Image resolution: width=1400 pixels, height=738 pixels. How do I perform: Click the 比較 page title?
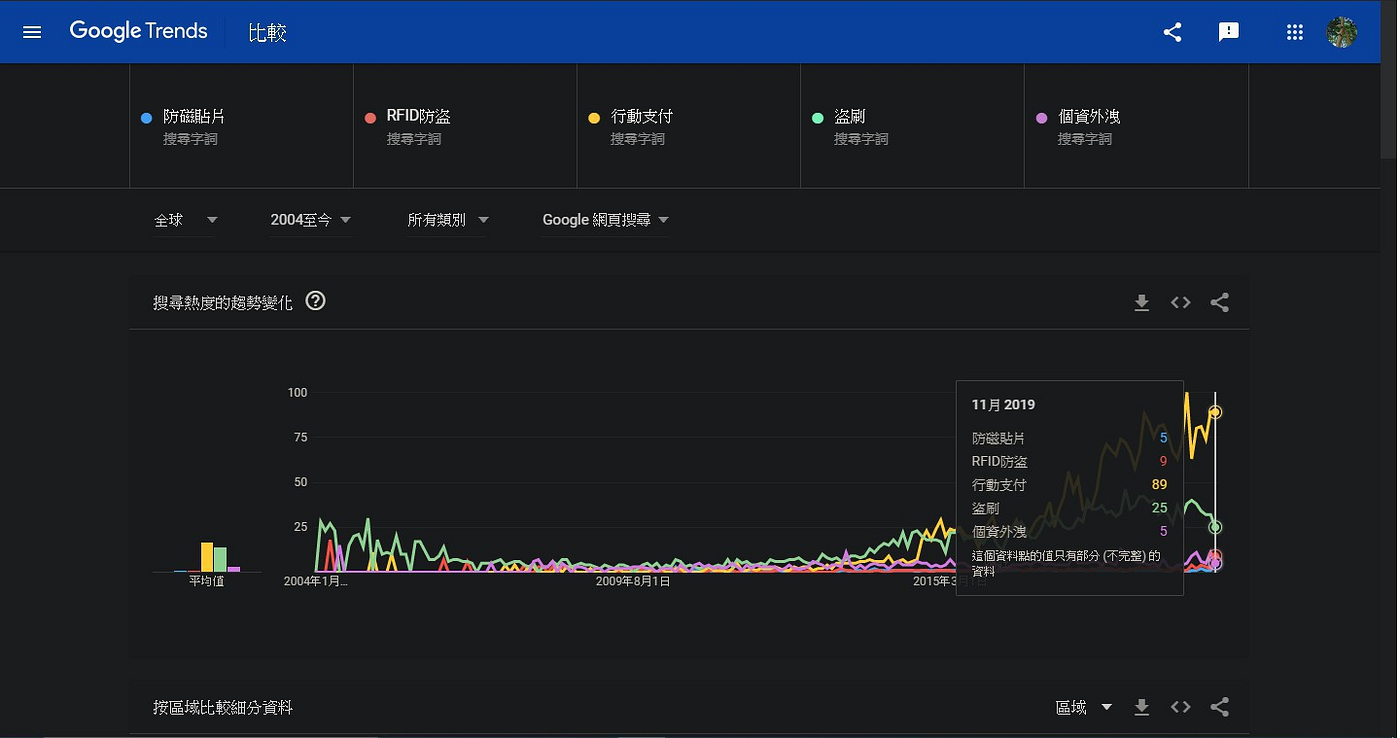268,32
